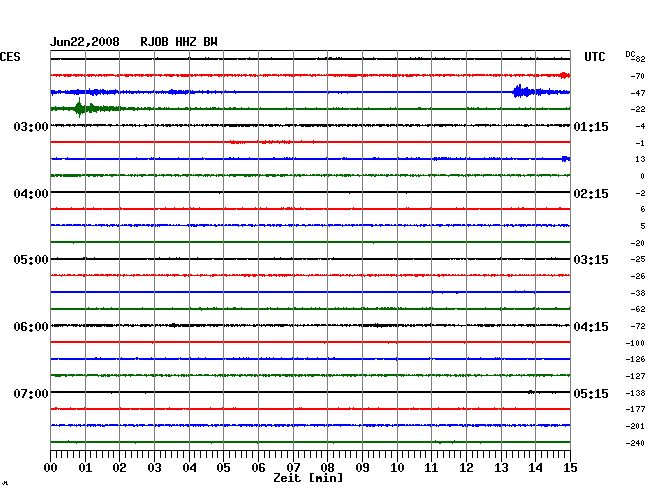Image resolution: width=650 pixels, height=494 pixels.
Task: Click the 04:00 CES time label
Action: click(31, 194)
